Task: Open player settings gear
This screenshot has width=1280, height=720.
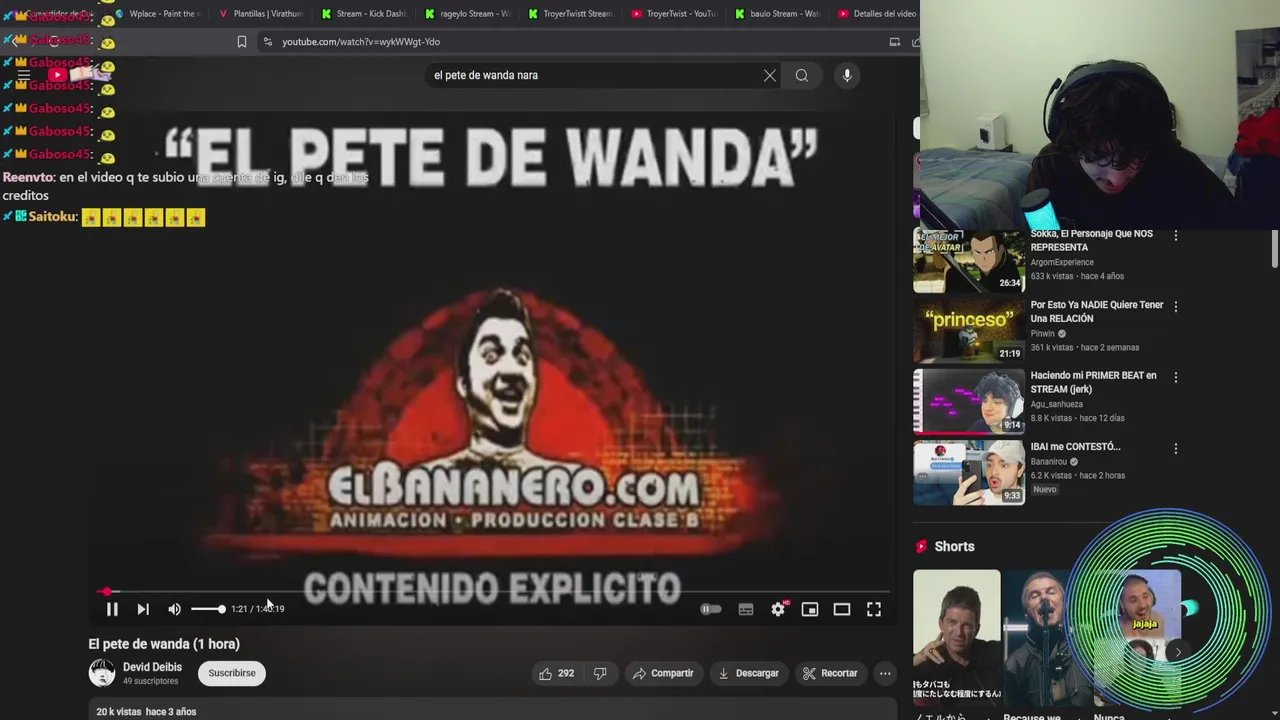Action: pos(778,609)
